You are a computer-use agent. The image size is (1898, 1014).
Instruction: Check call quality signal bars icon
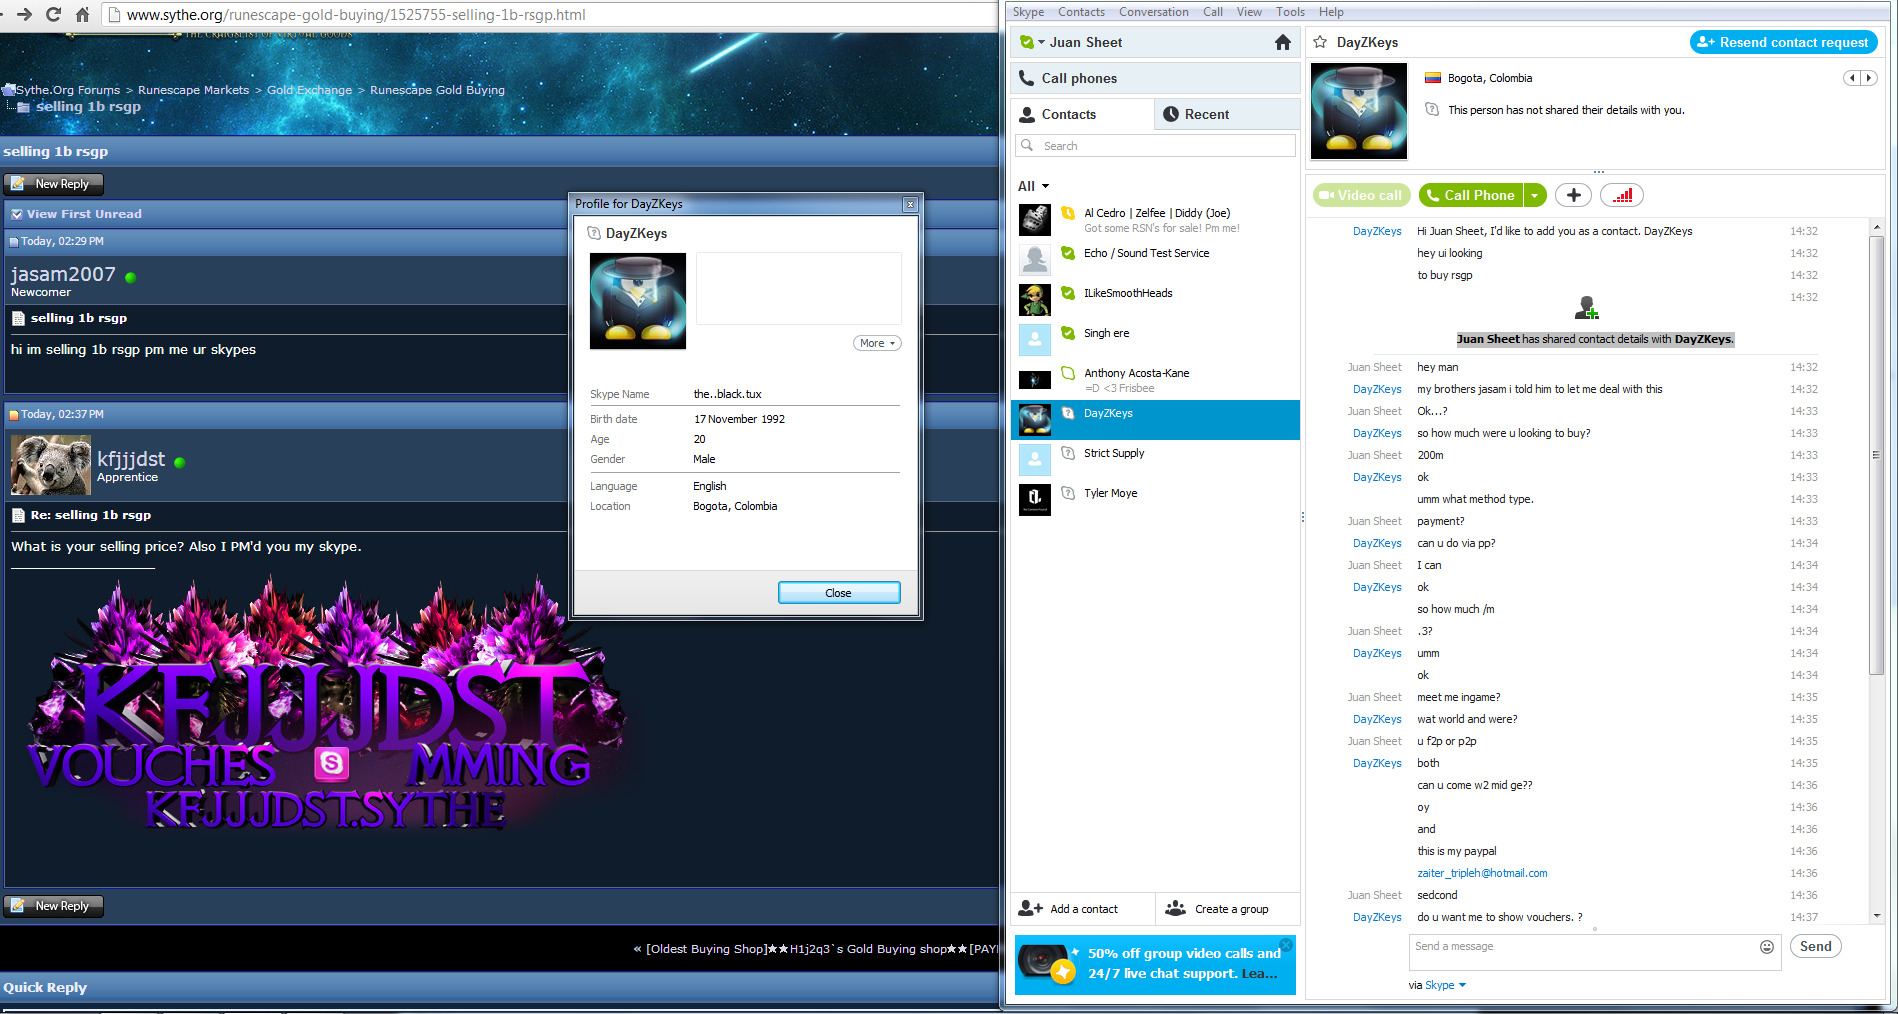(x=1622, y=195)
